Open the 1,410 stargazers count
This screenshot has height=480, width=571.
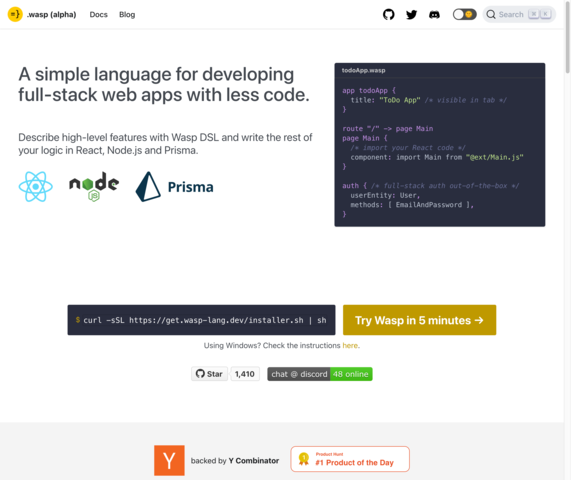[245, 374]
